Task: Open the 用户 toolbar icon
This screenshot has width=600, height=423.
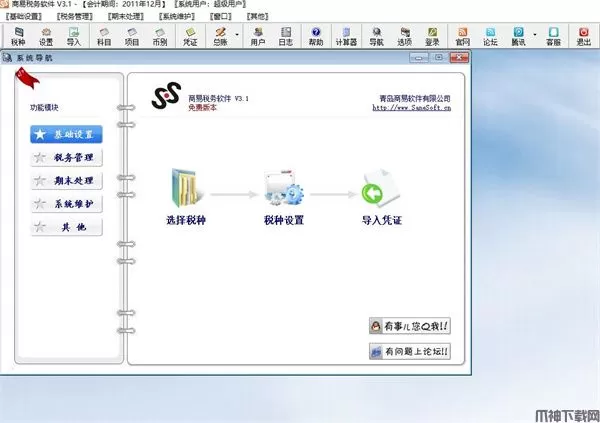Action: (258, 37)
